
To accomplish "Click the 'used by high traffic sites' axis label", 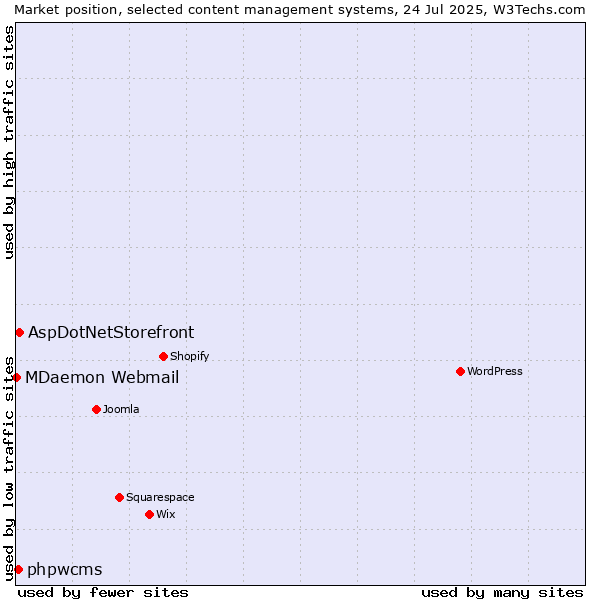I will click(9, 142).
